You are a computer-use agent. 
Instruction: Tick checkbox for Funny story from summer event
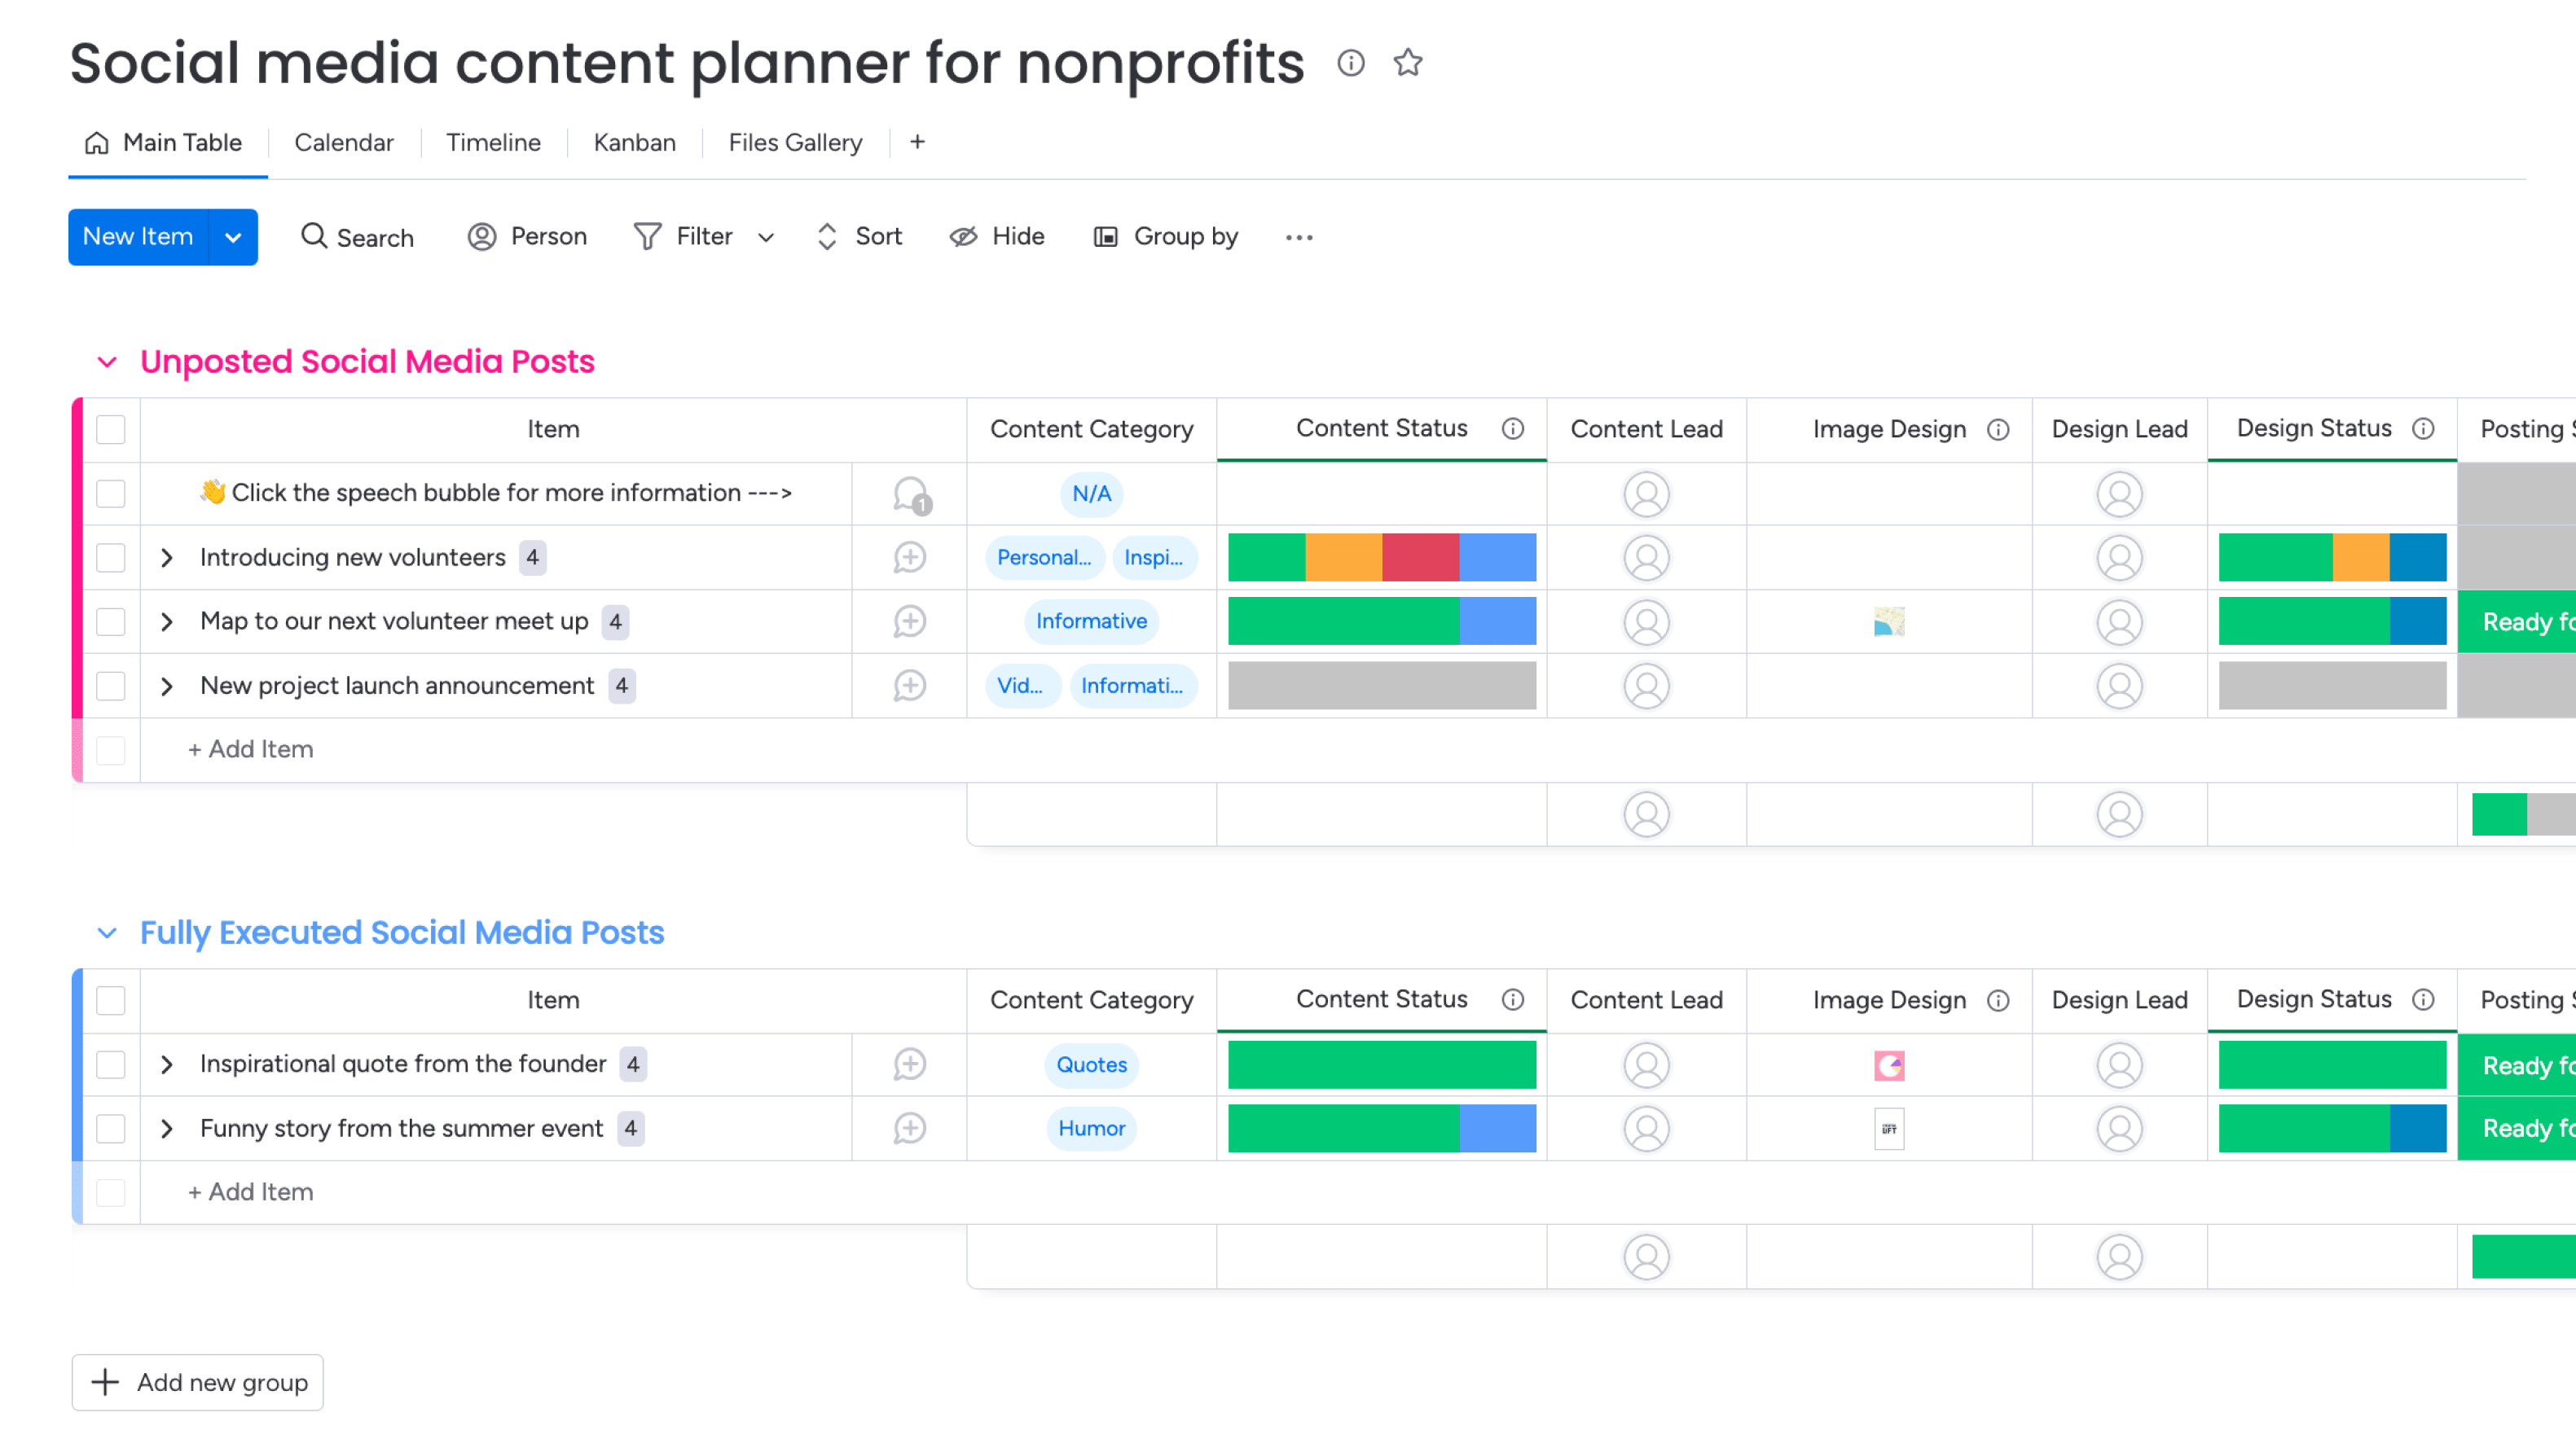coord(111,1129)
